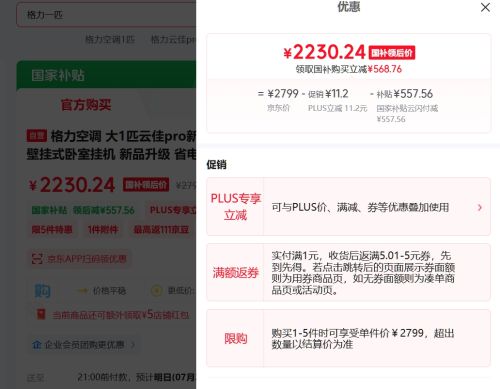Open 企业会员团购更优惠 link
This screenshot has height=389, width=500.
pyautogui.click(x=84, y=344)
